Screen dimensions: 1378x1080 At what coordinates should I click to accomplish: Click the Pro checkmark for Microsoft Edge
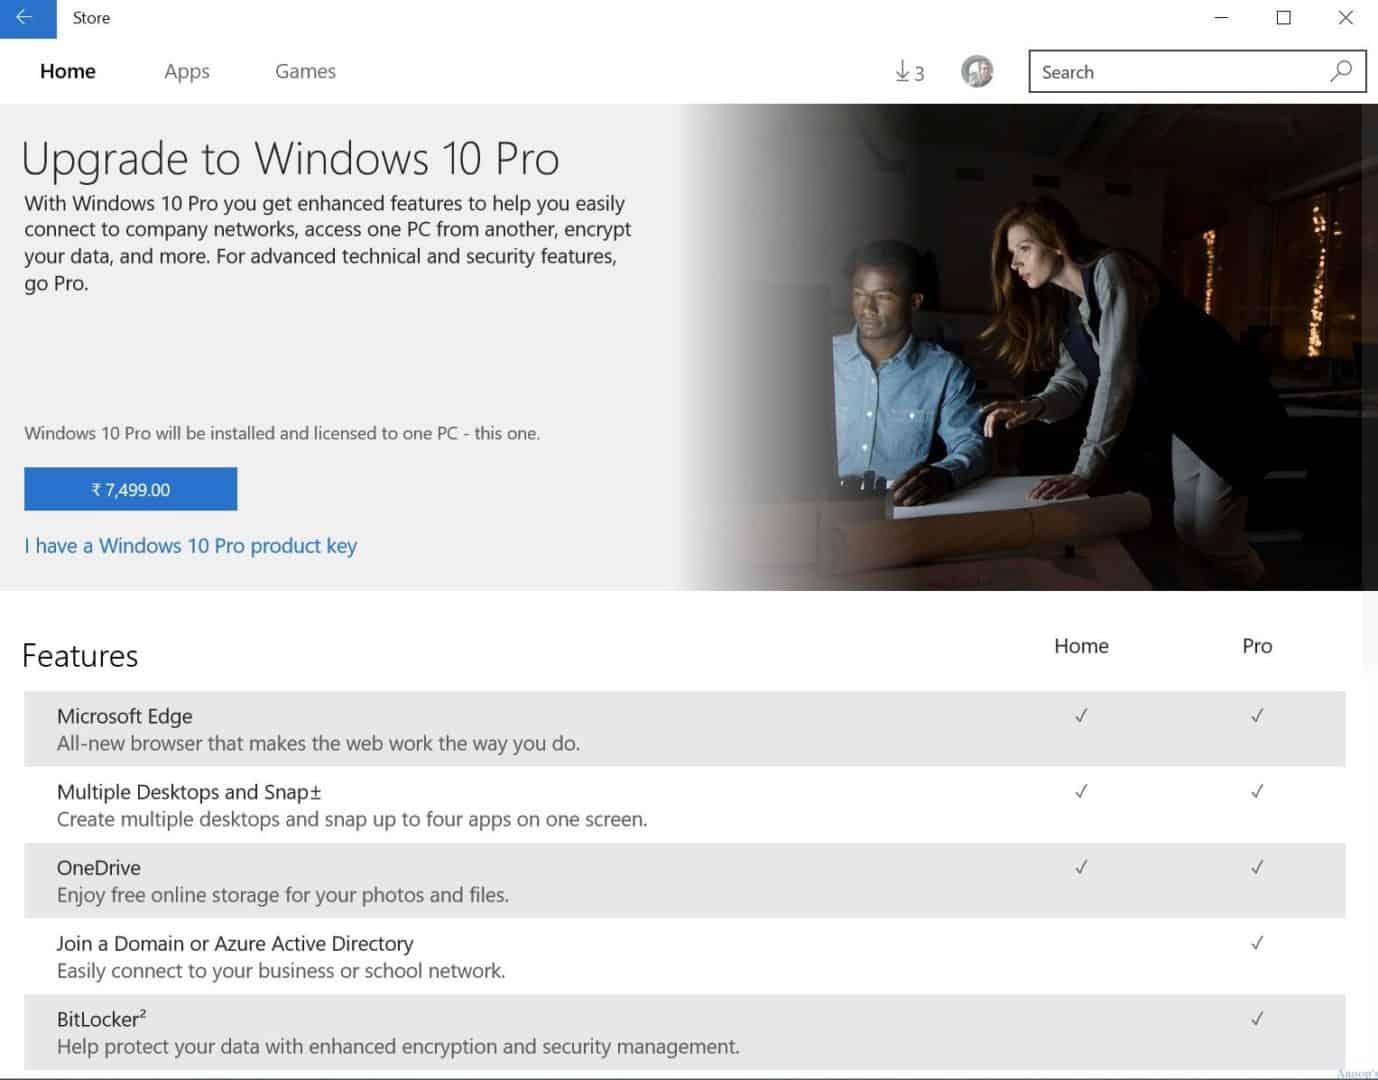(x=1257, y=716)
